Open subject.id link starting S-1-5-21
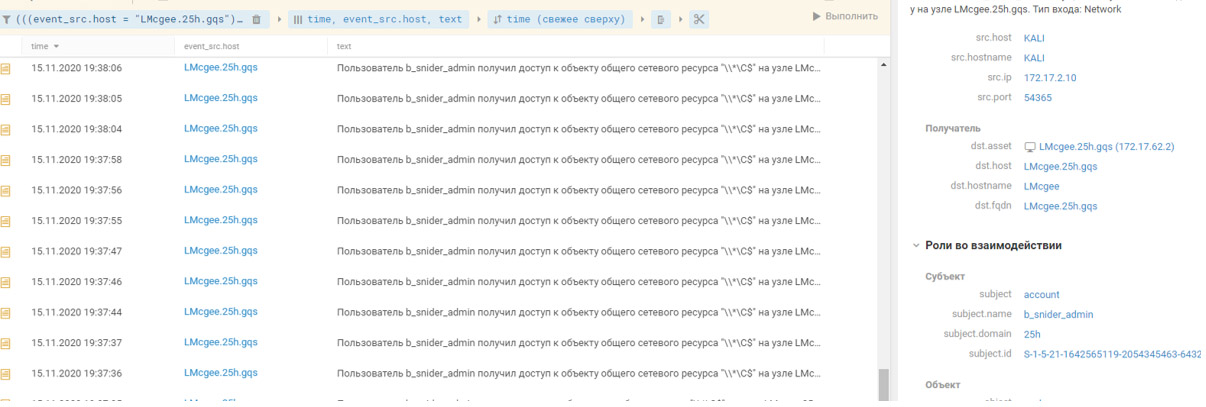This screenshot has width=1206, height=407. (1112, 355)
